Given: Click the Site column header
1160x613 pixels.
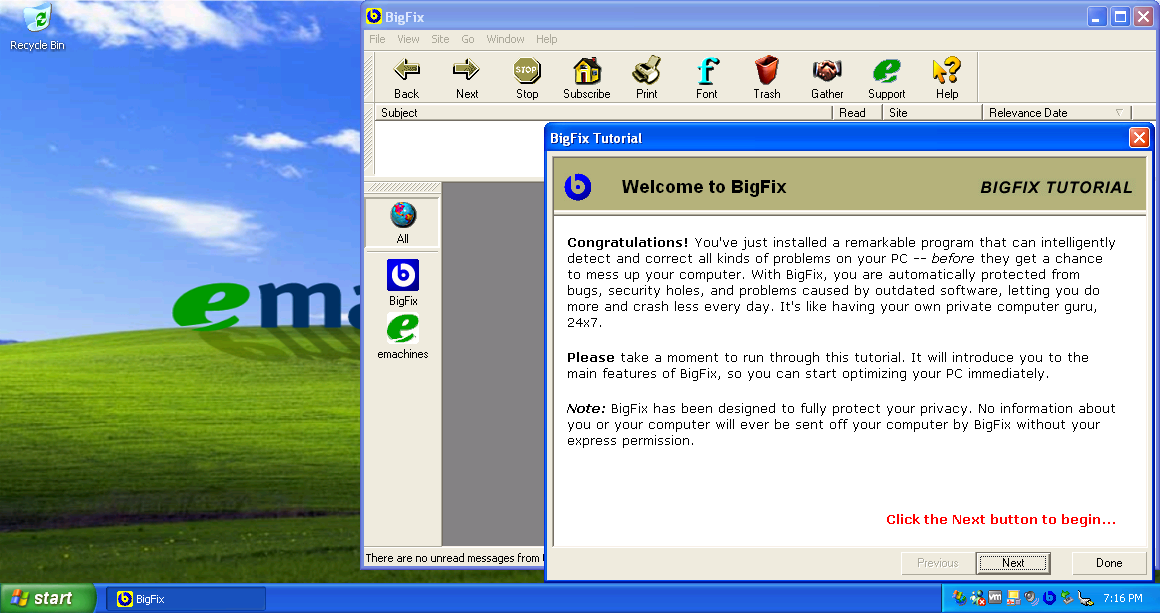Looking at the screenshot, I should click(932, 113).
